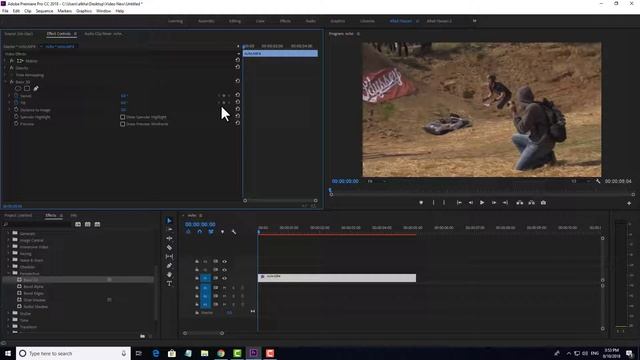Select Drop Shadow effect
640x360 pixels.
click(34, 300)
